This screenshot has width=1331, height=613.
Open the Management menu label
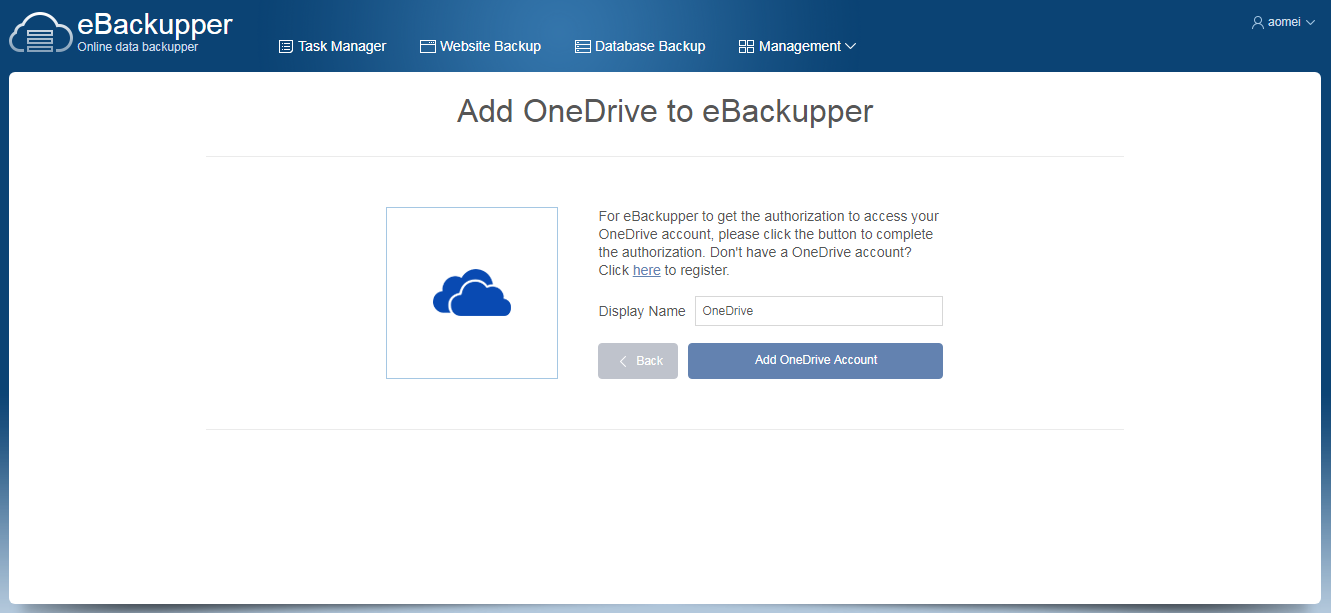[x=800, y=46]
